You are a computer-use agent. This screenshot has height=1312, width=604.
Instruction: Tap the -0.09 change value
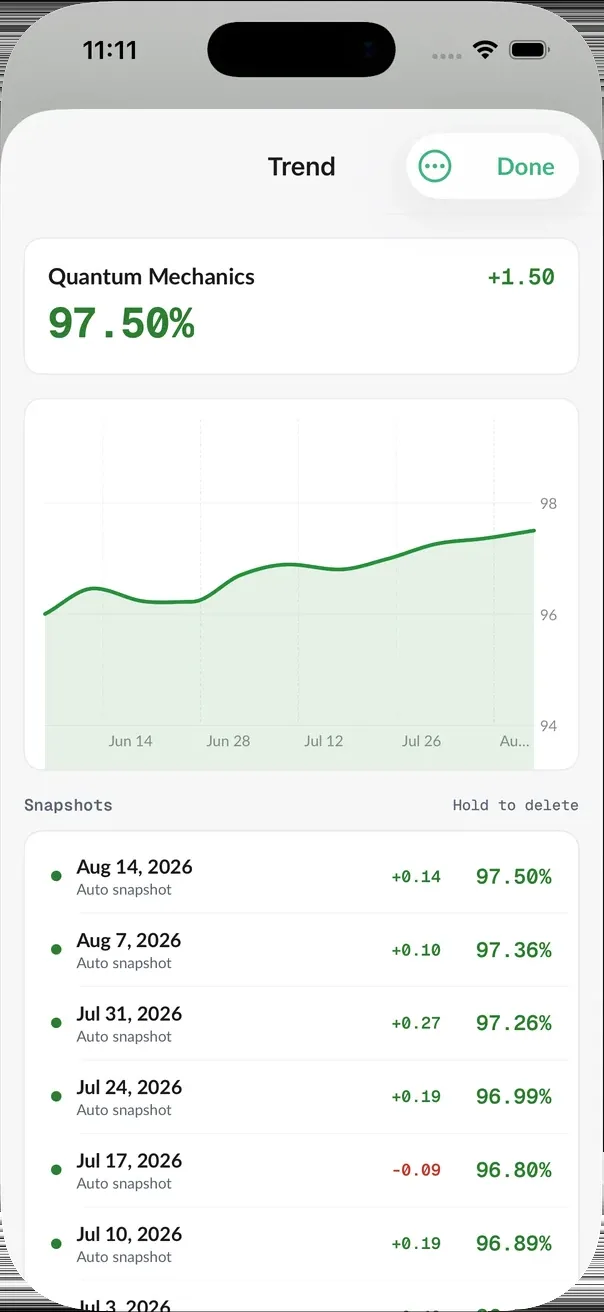point(416,1170)
